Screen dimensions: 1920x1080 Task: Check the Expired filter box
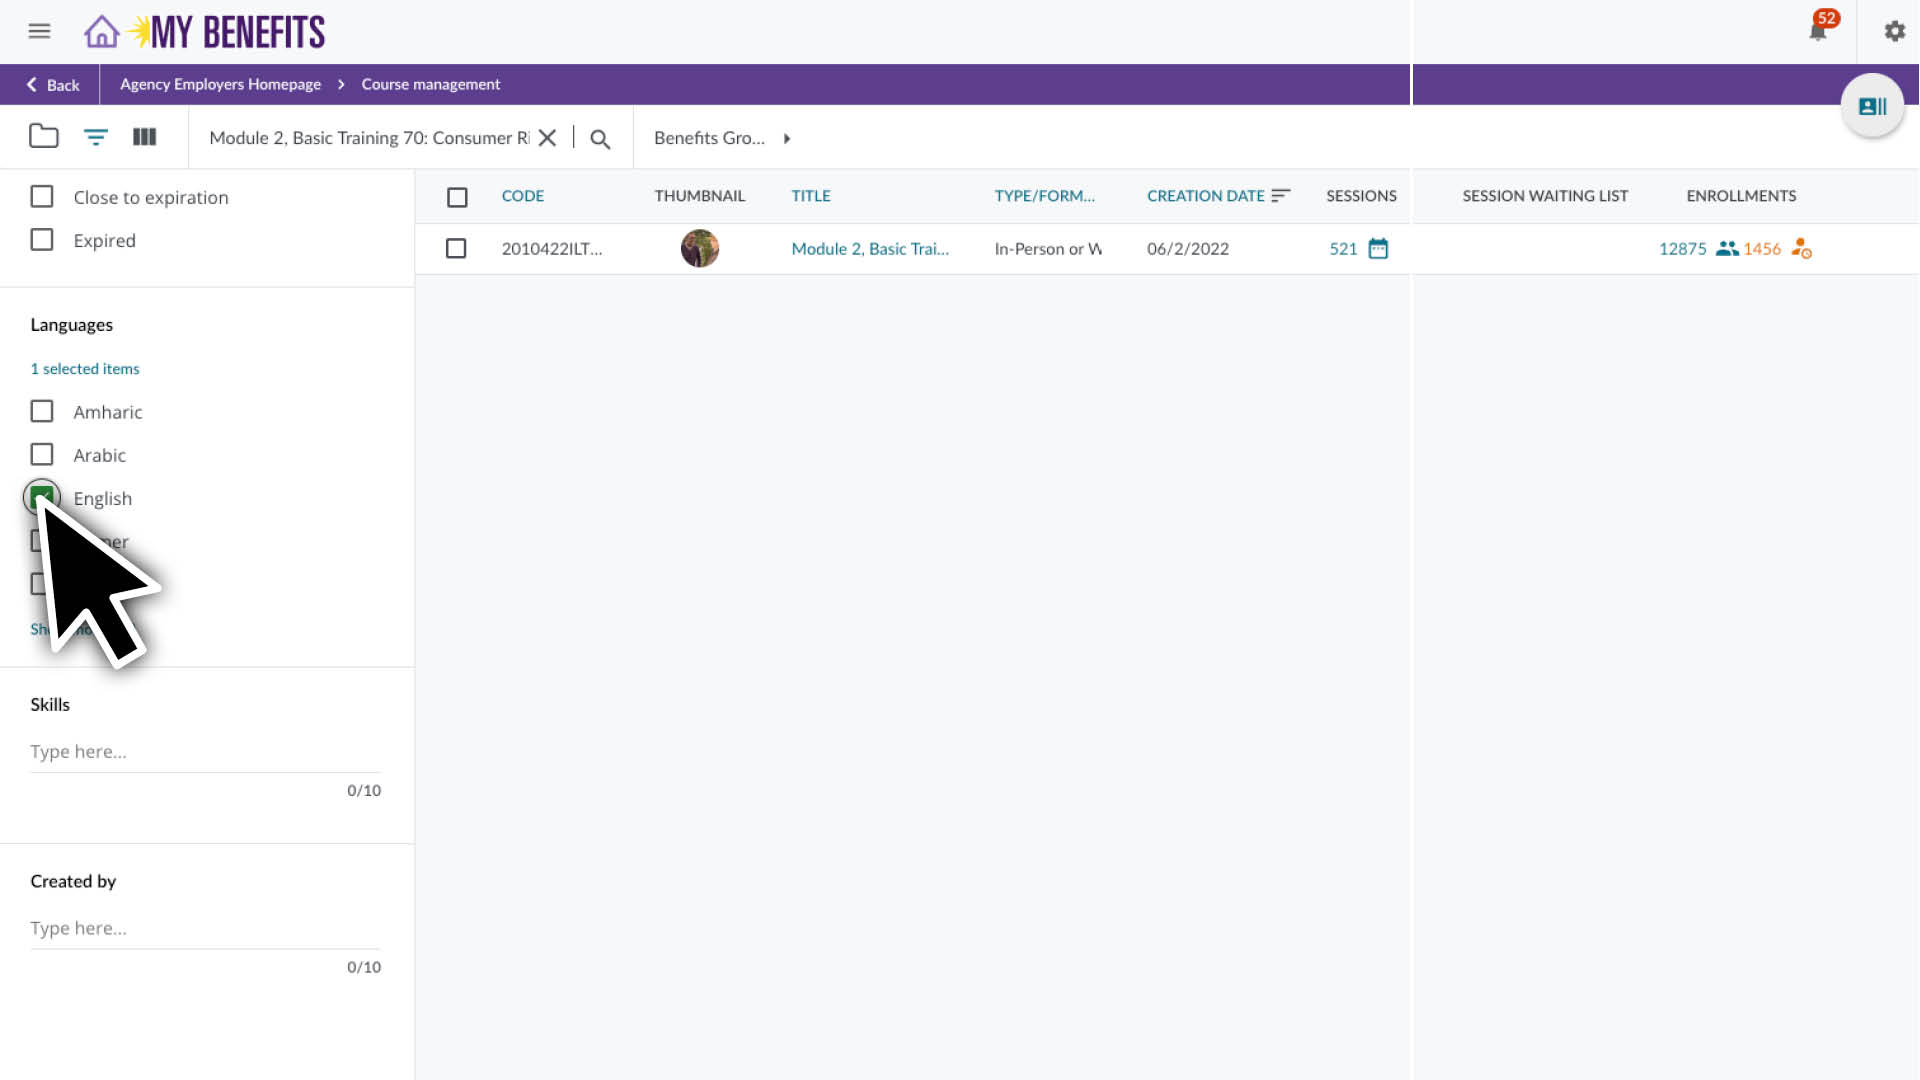[x=42, y=240]
